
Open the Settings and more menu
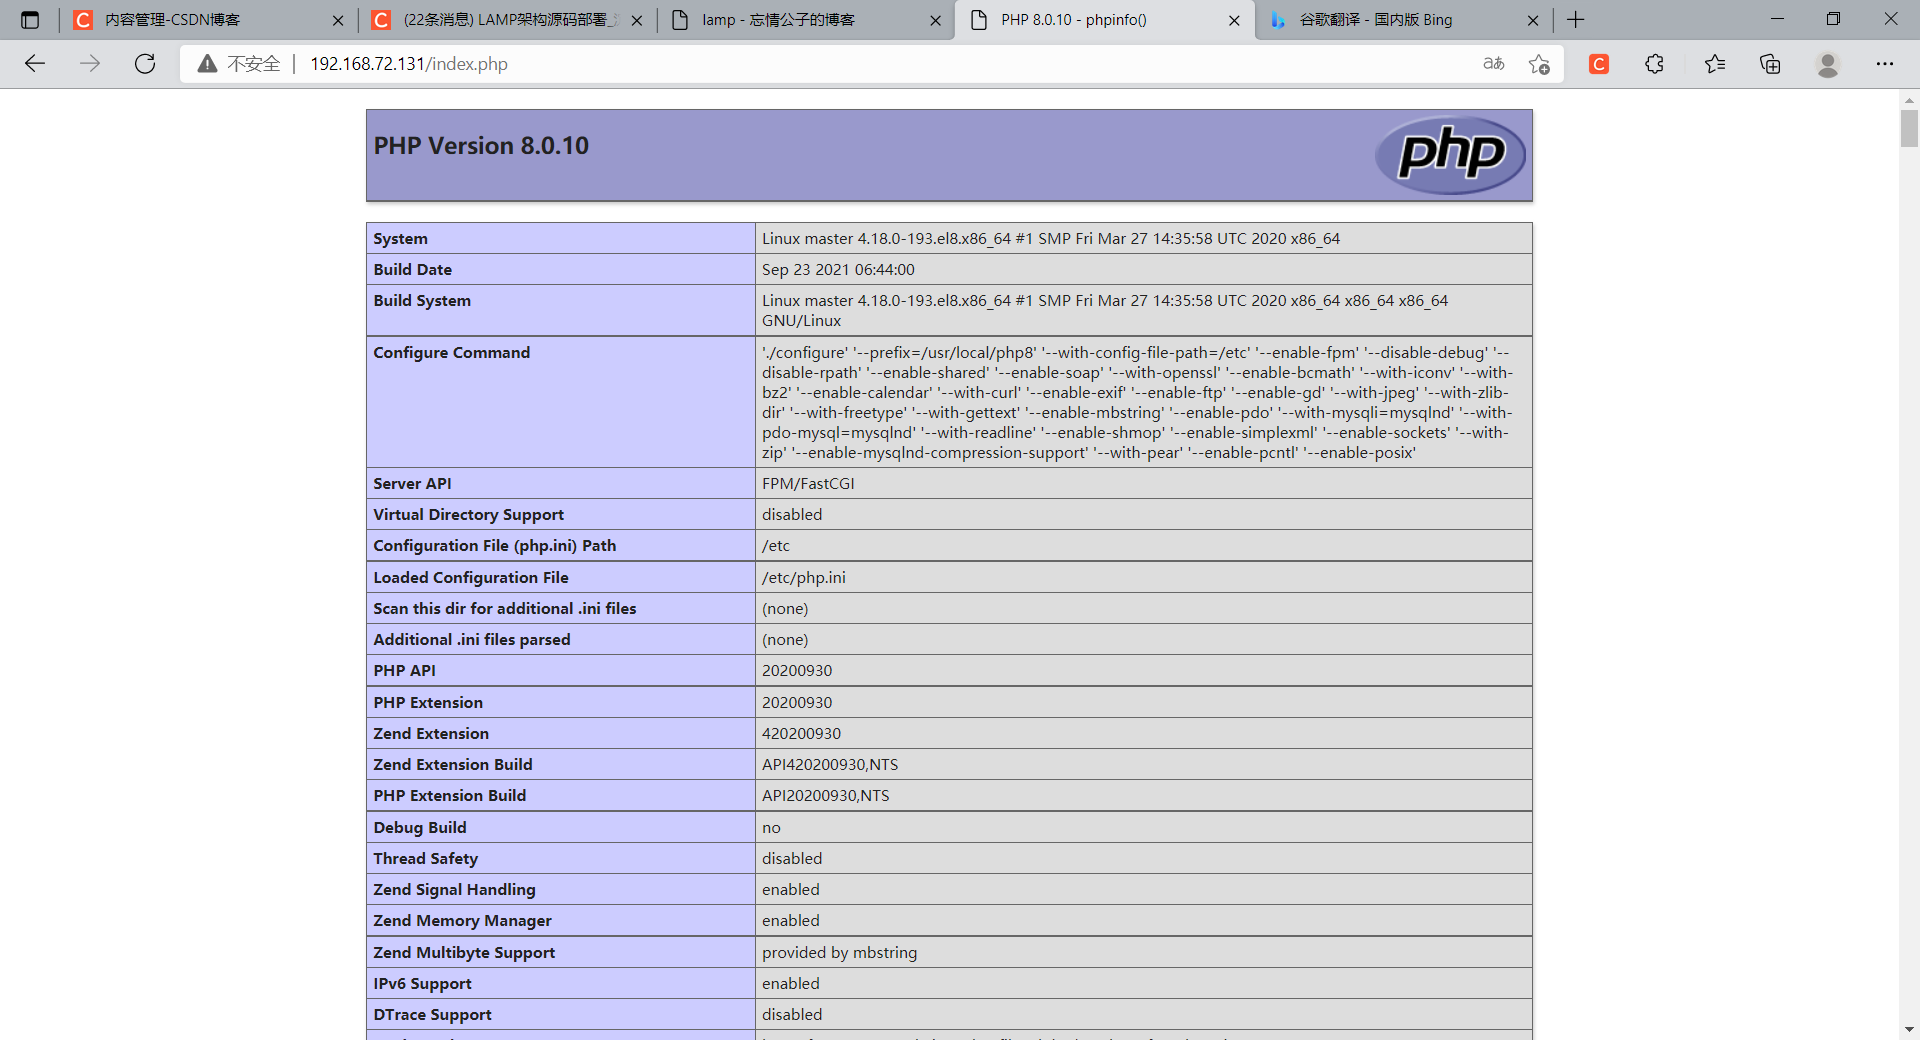(x=1885, y=64)
